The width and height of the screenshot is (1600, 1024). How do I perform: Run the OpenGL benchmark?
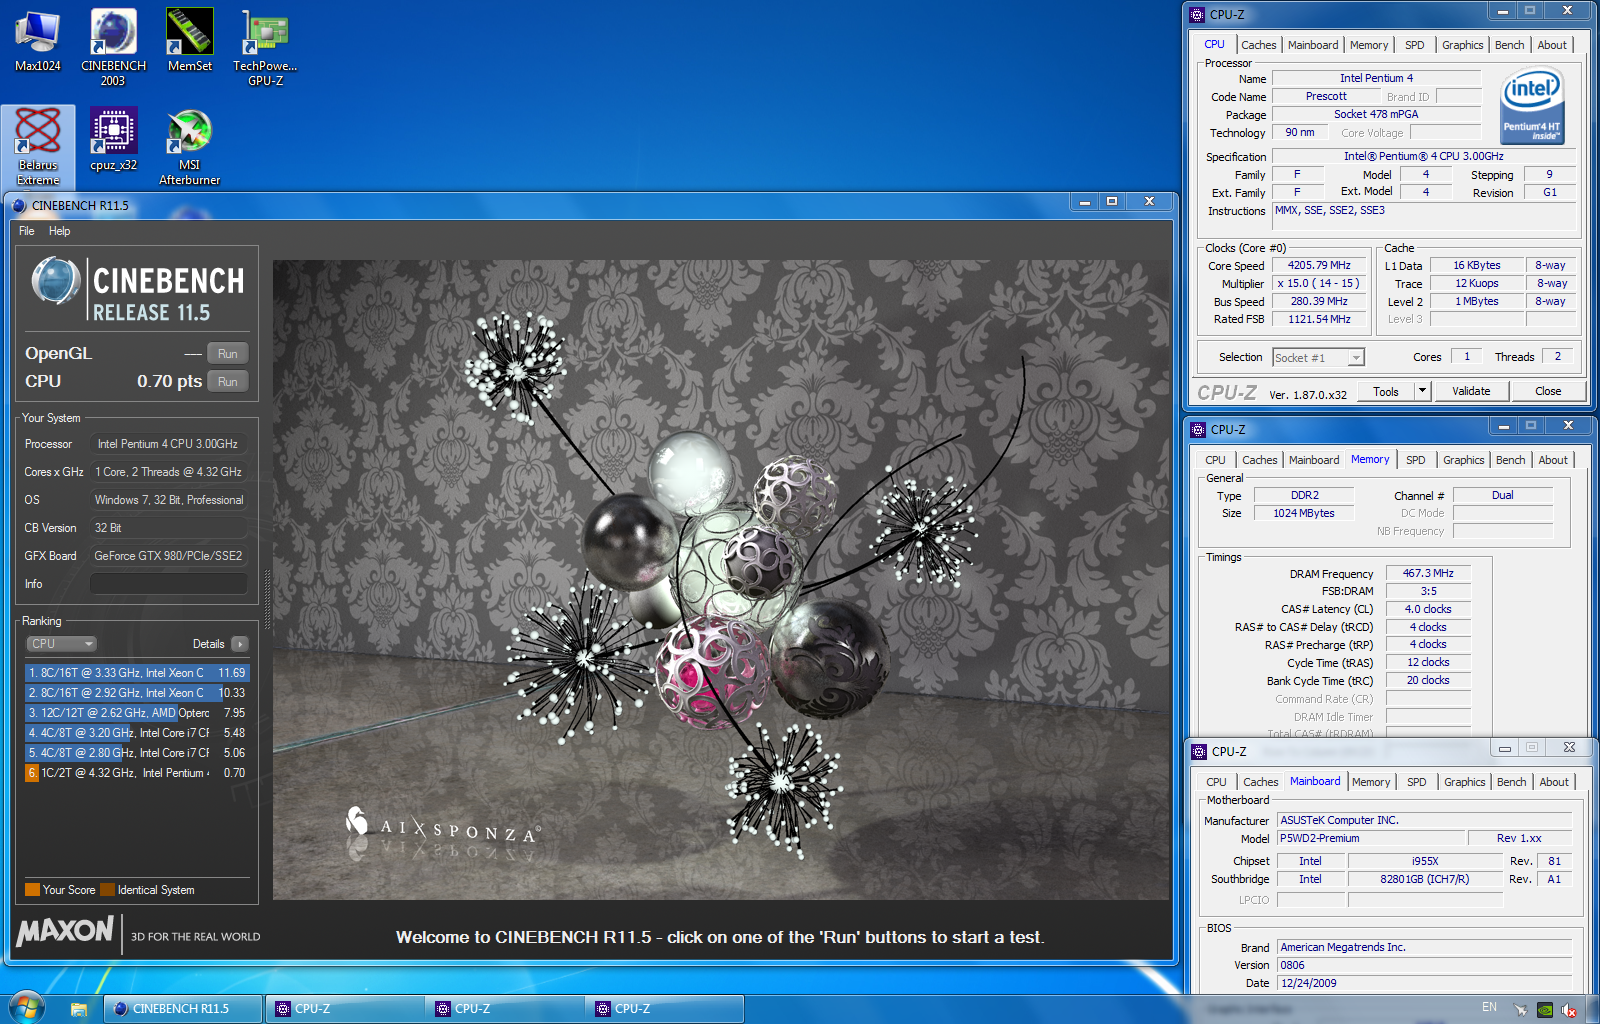[x=228, y=354]
